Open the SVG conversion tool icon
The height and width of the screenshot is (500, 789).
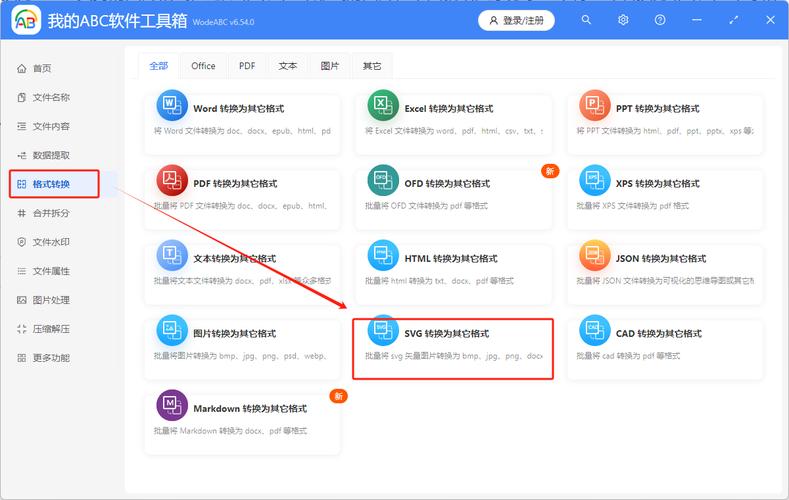(x=383, y=330)
